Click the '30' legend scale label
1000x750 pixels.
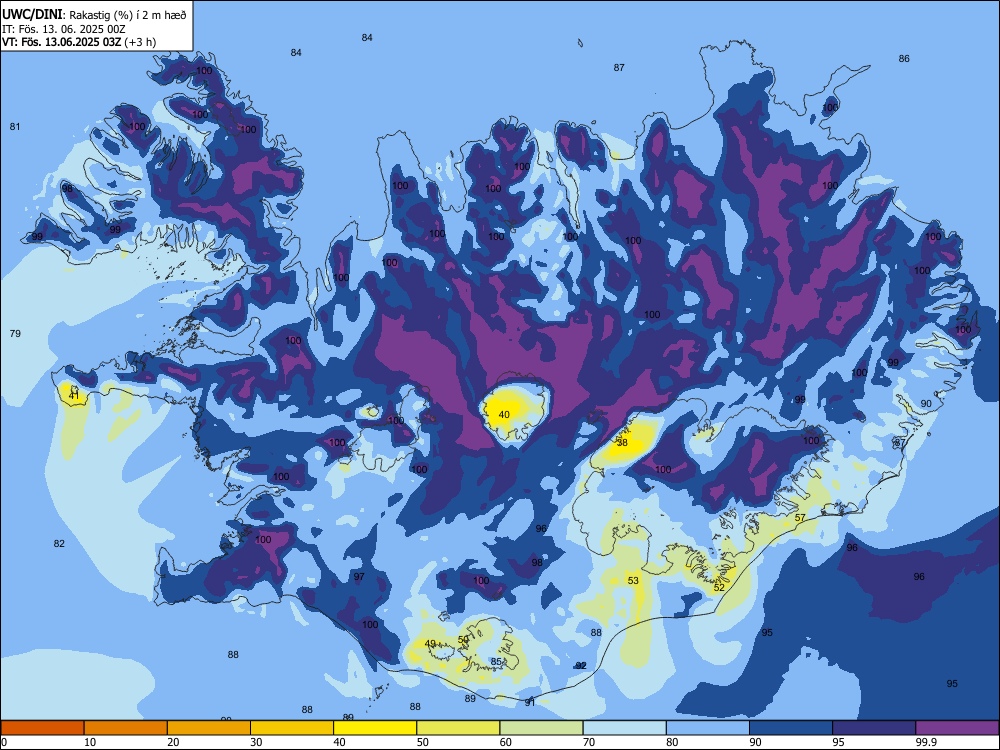(x=256, y=742)
